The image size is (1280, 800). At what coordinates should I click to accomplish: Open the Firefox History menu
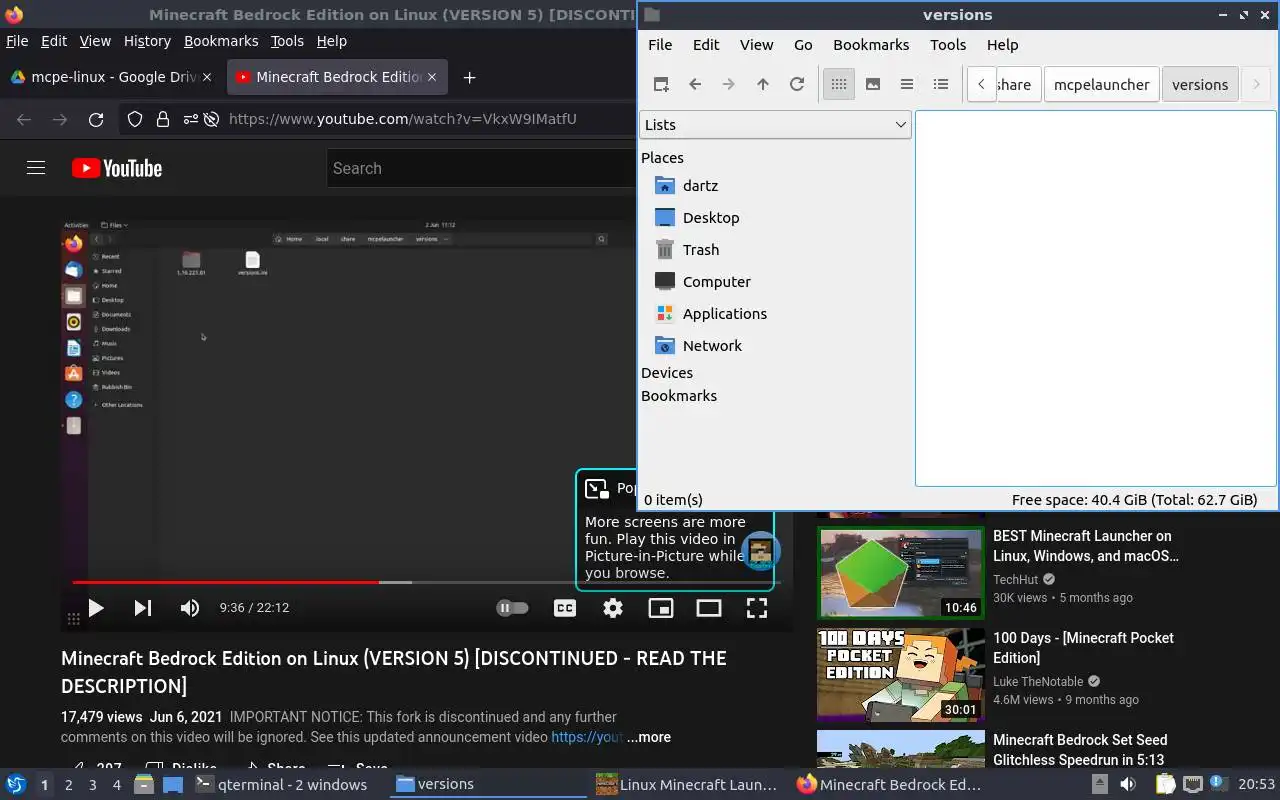[147, 41]
